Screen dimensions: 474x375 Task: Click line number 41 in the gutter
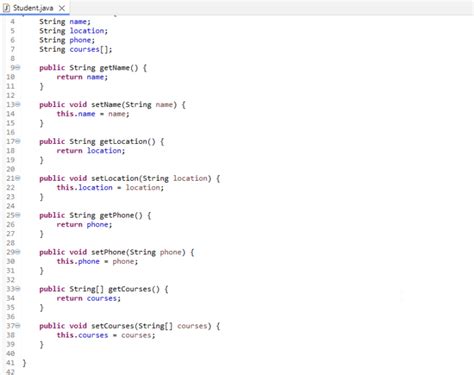pos(10,363)
